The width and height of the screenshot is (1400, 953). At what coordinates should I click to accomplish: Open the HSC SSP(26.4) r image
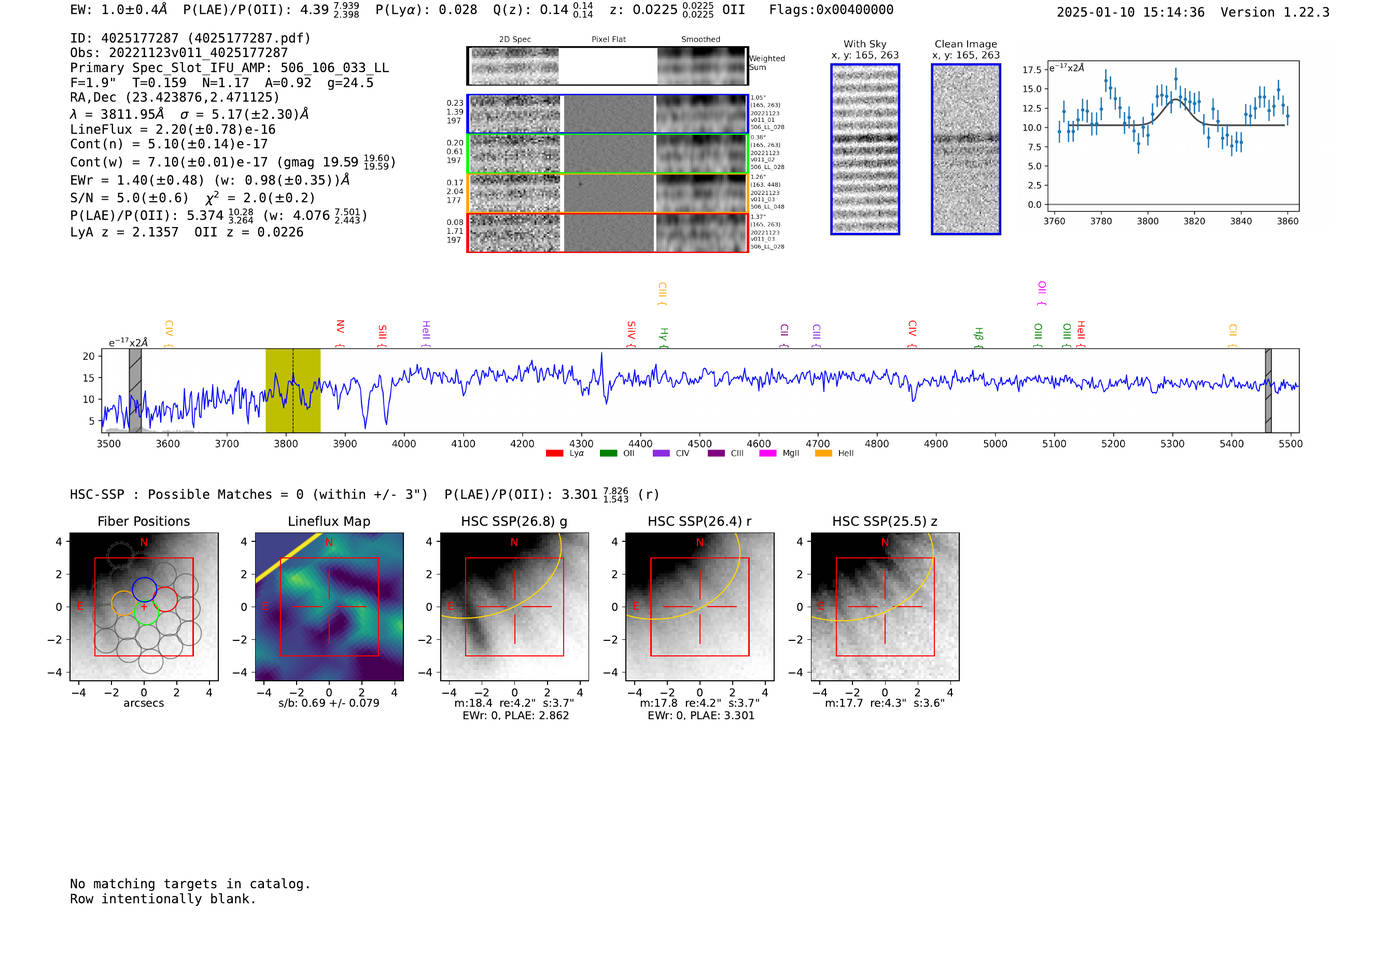[x=699, y=607]
